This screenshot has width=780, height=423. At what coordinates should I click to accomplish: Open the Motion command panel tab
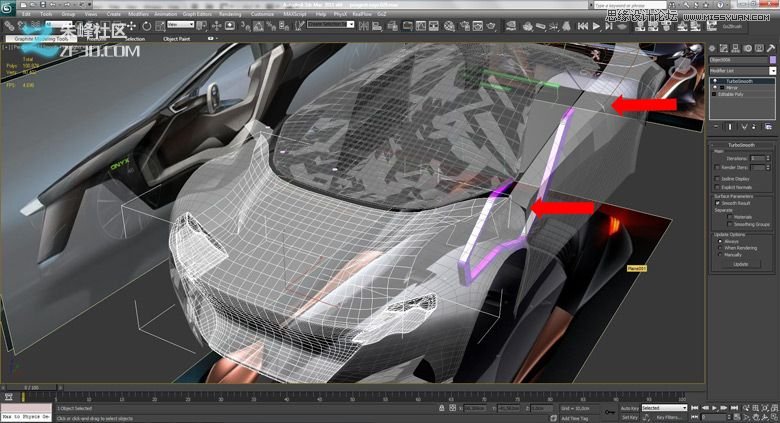(747, 48)
